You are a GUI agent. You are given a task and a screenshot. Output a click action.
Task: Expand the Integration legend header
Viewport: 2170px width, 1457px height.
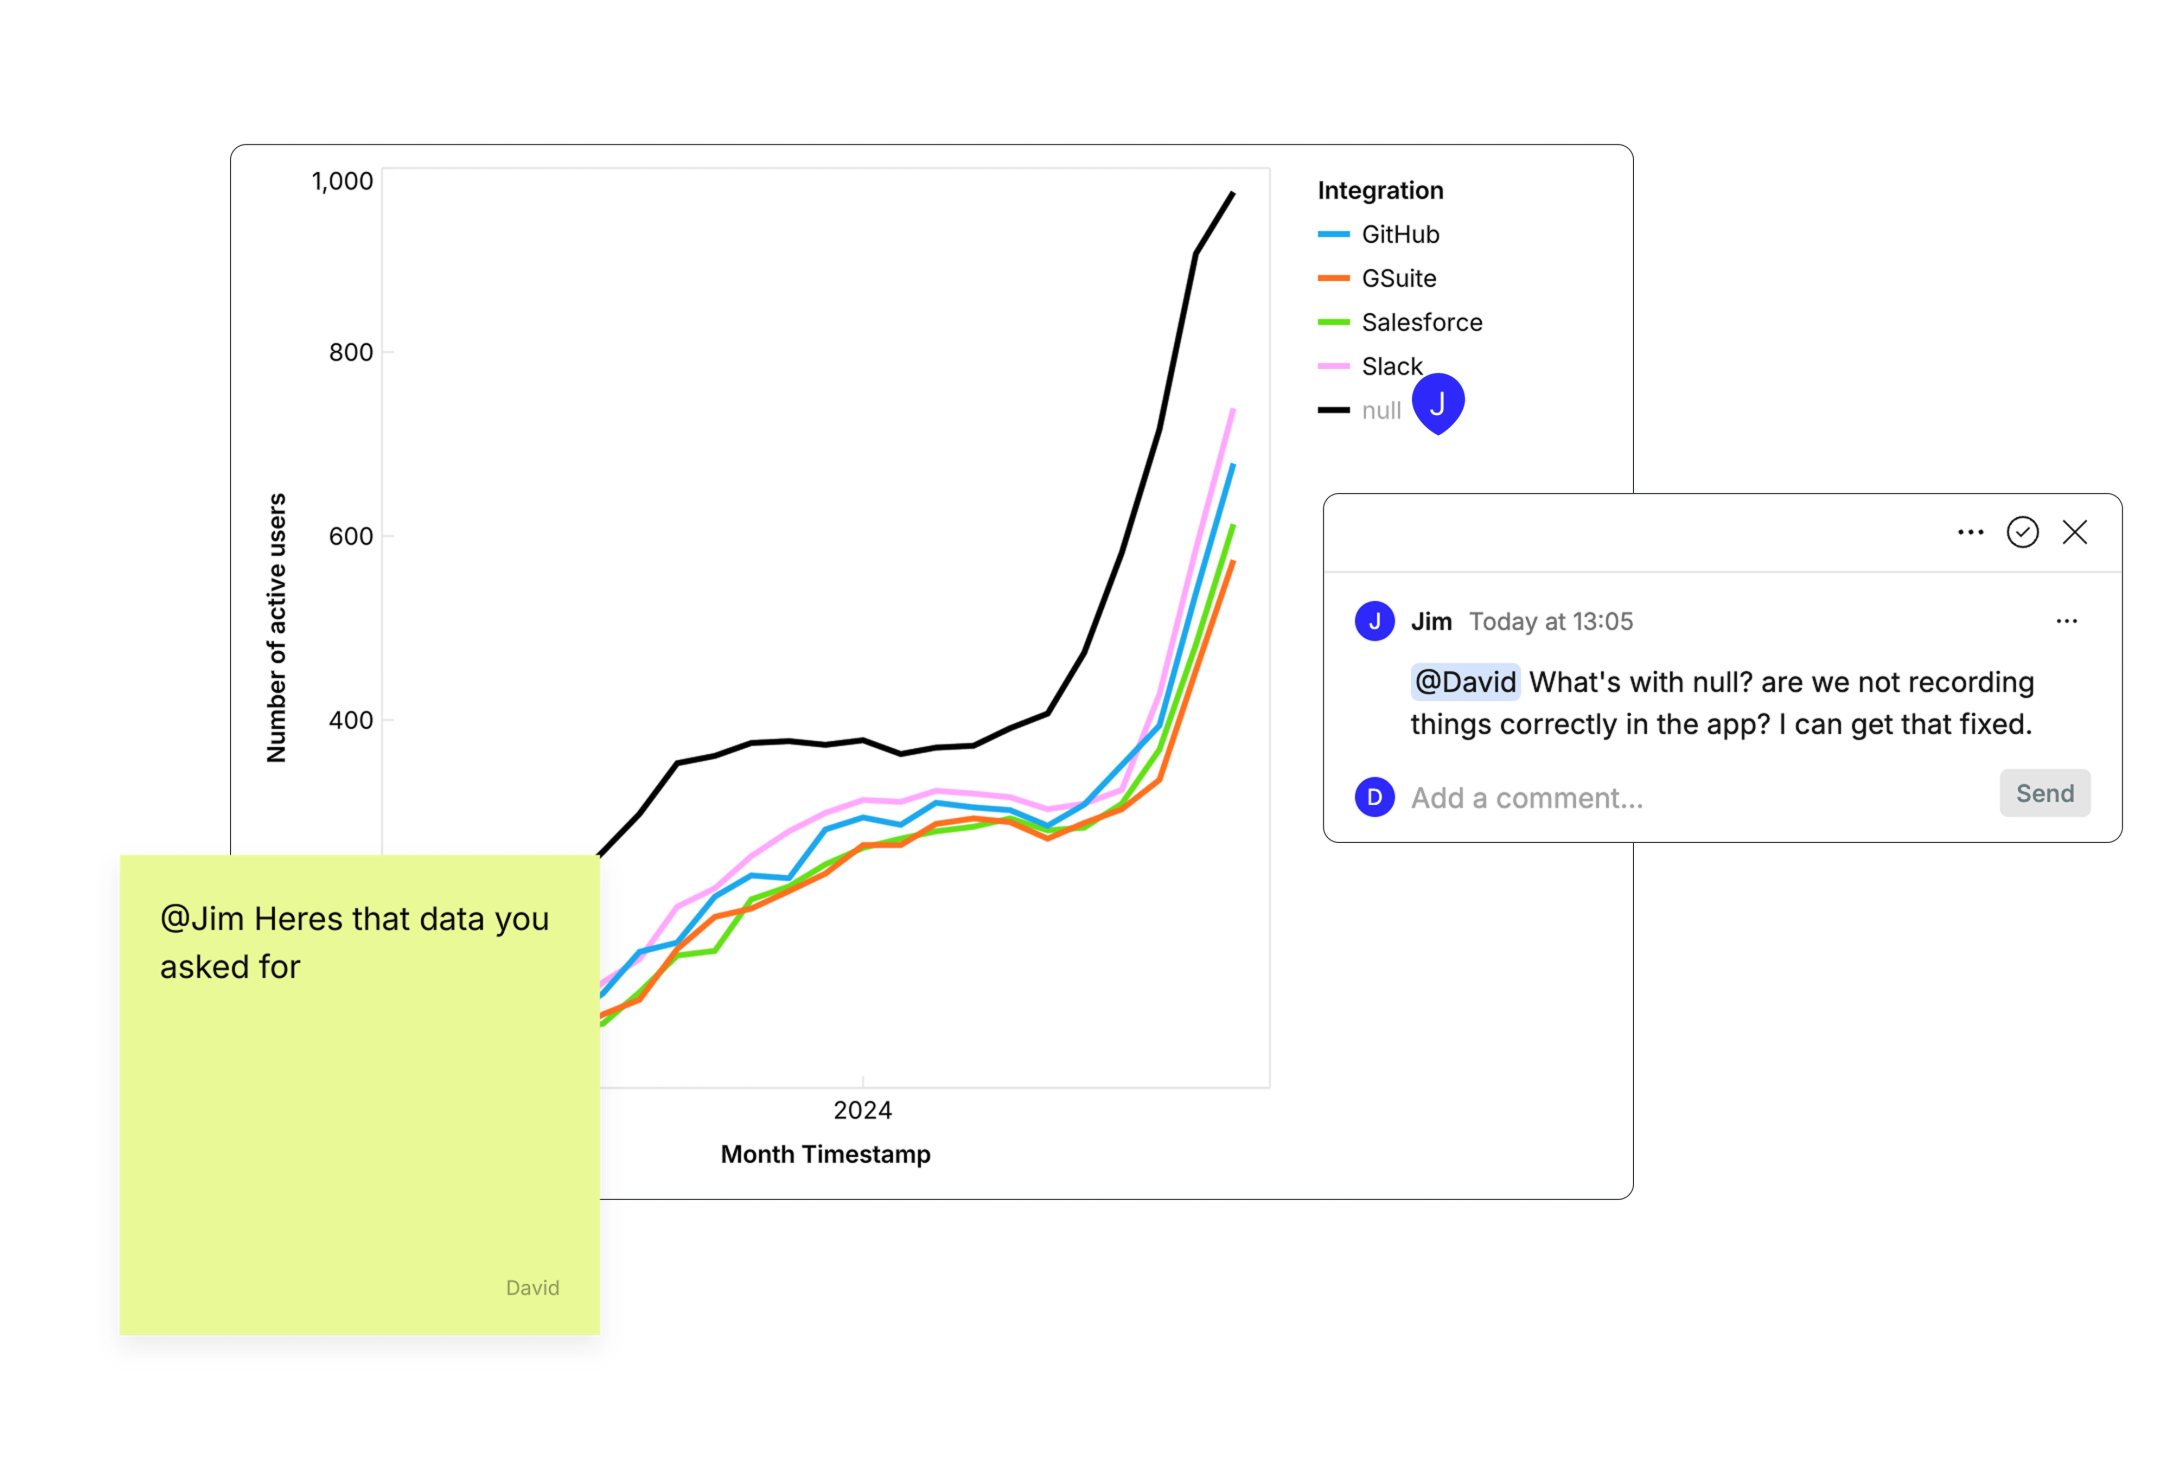click(x=1380, y=190)
